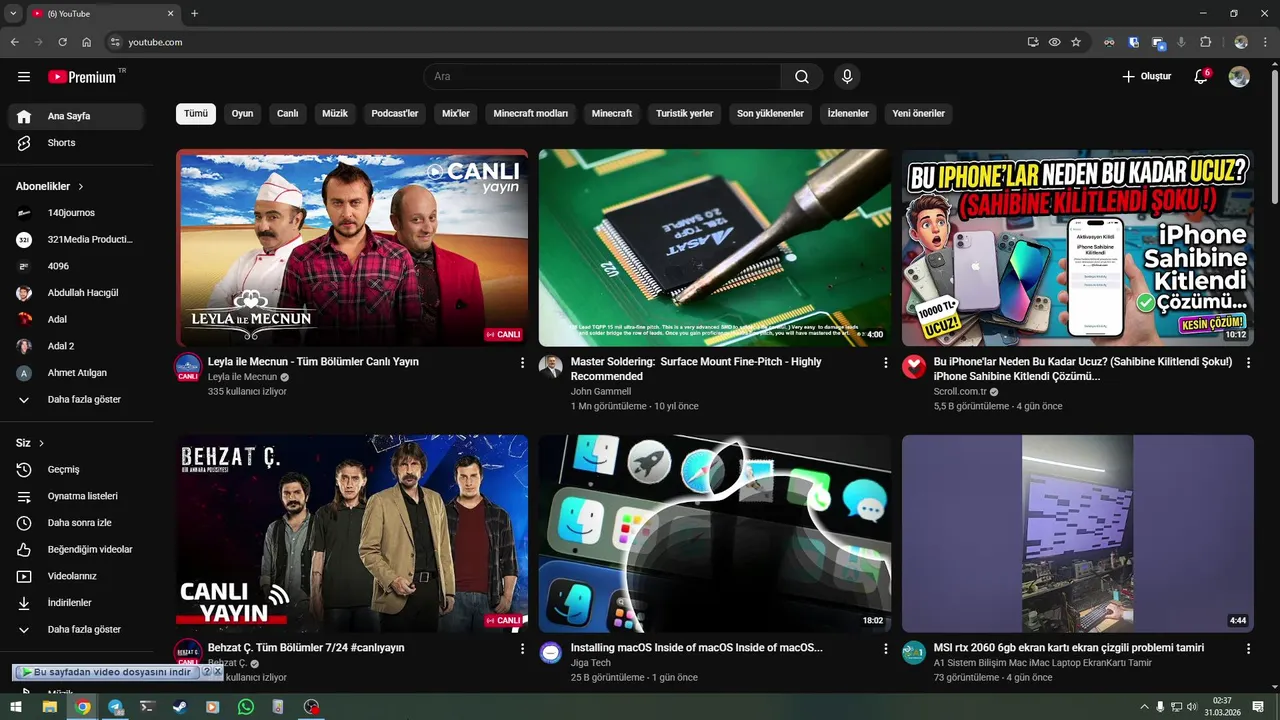The image size is (1280, 720).
Task: Expand Daha fazla göster under Siz section
Action: [x=76, y=629]
